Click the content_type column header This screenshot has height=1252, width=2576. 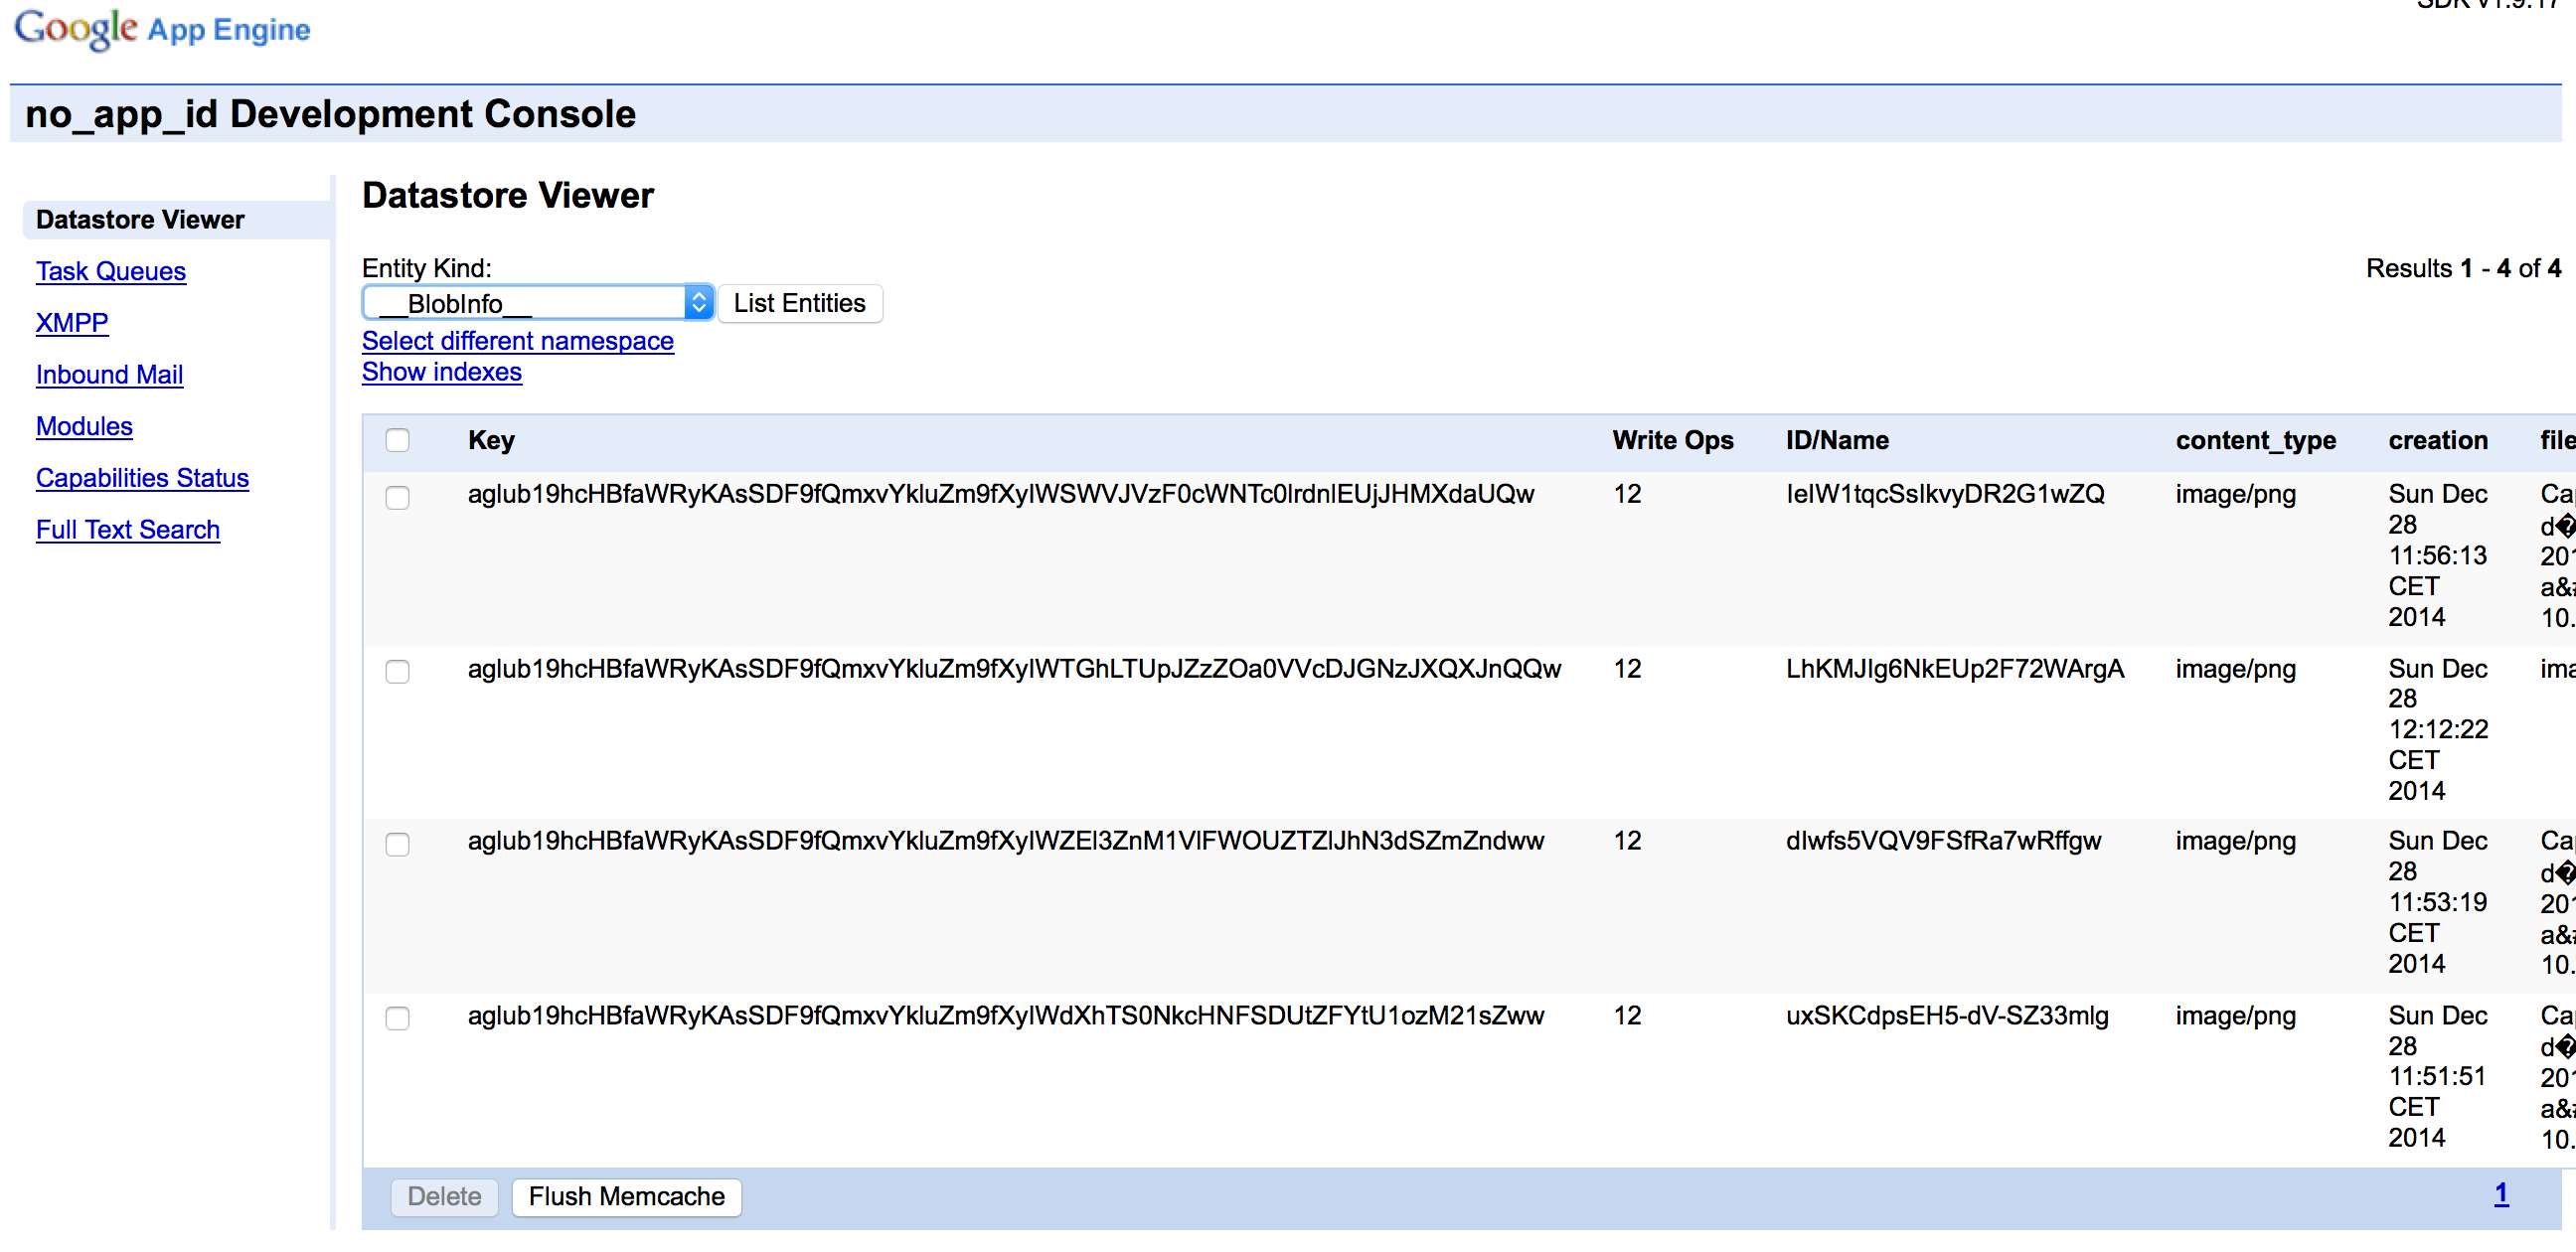click(2256, 441)
